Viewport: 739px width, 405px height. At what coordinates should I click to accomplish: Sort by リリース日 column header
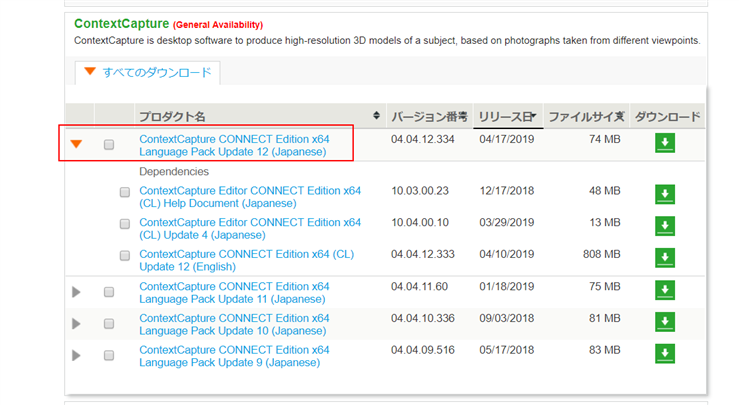point(508,116)
